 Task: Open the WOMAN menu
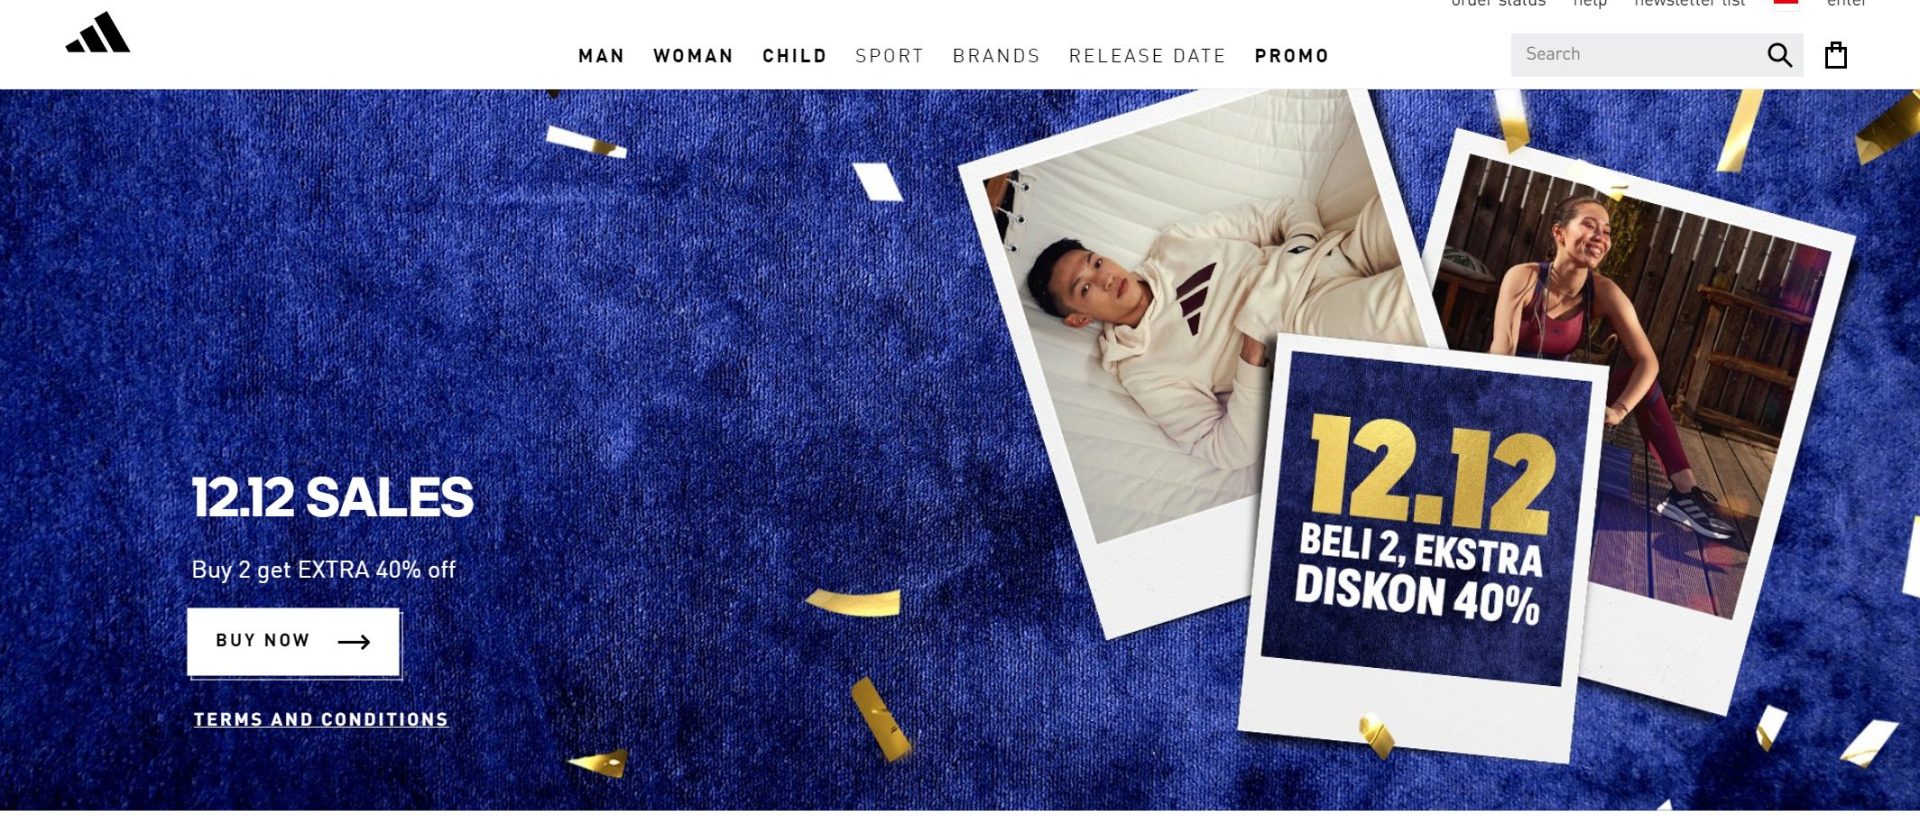tap(693, 56)
